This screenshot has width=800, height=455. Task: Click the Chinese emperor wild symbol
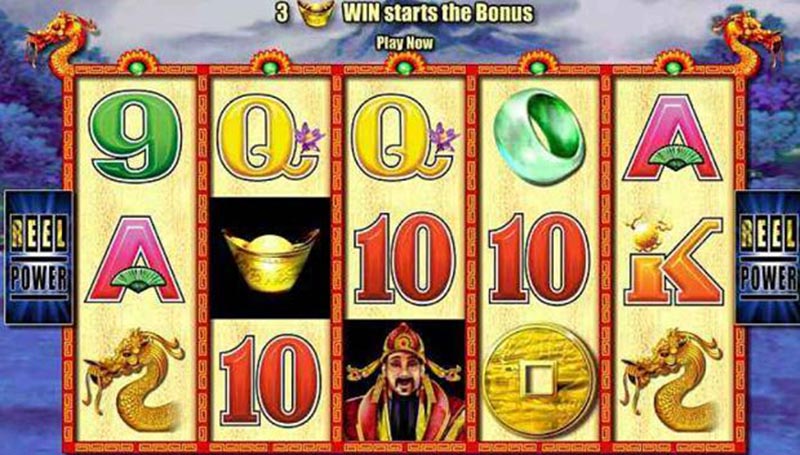(x=405, y=381)
